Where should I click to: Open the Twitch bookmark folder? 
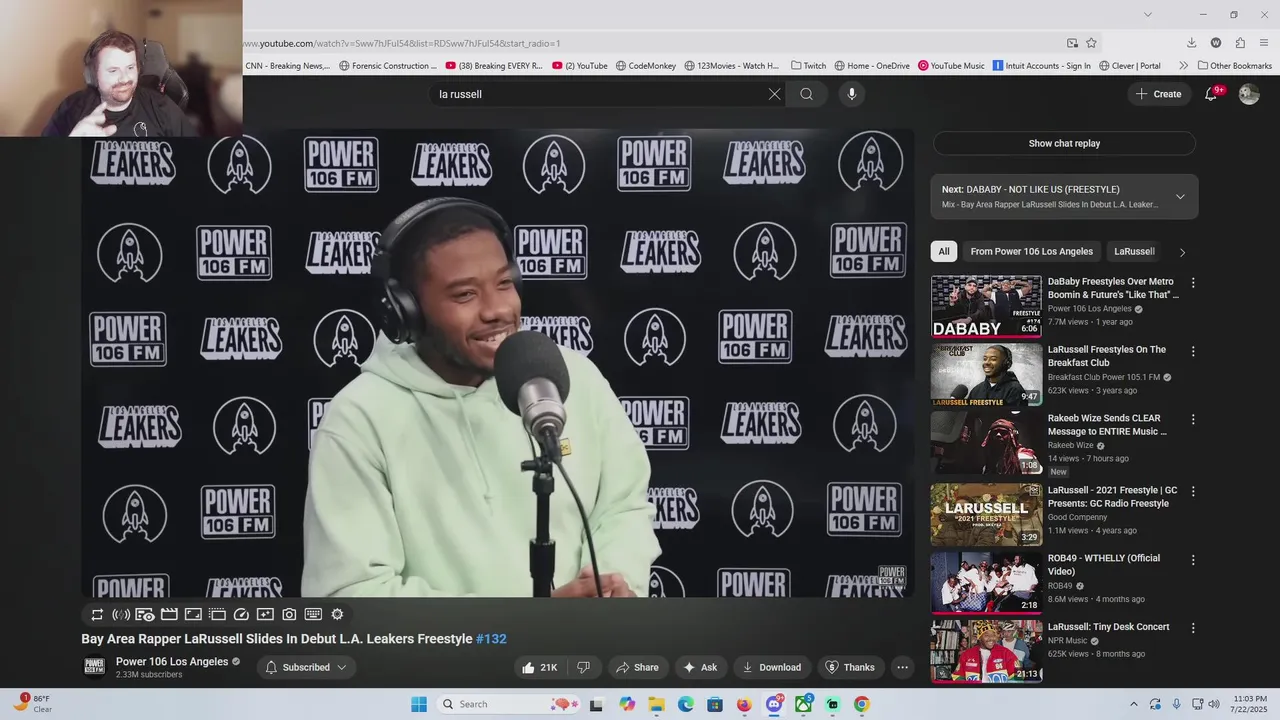[x=808, y=66]
